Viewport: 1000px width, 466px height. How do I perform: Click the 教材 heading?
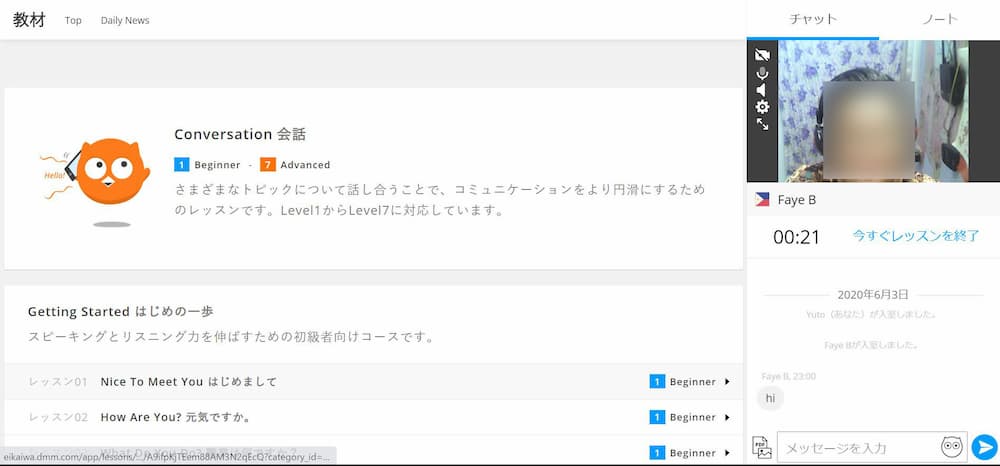pos(29,20)
